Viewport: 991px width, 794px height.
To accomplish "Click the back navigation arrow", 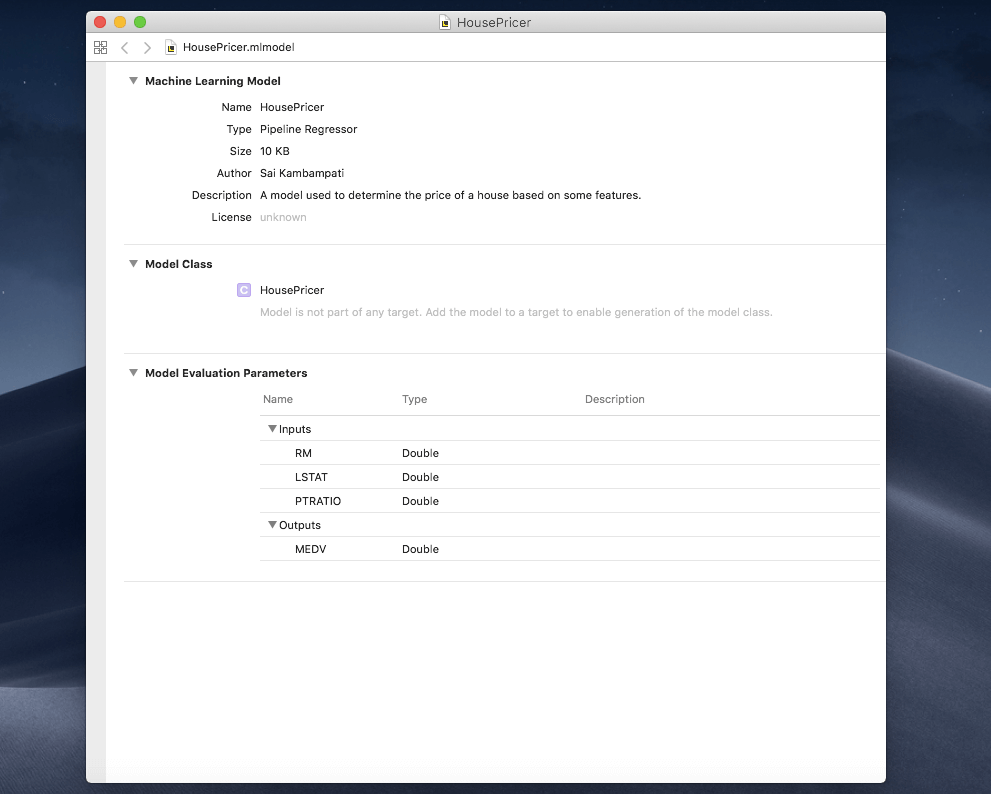I will coord(125,47).
